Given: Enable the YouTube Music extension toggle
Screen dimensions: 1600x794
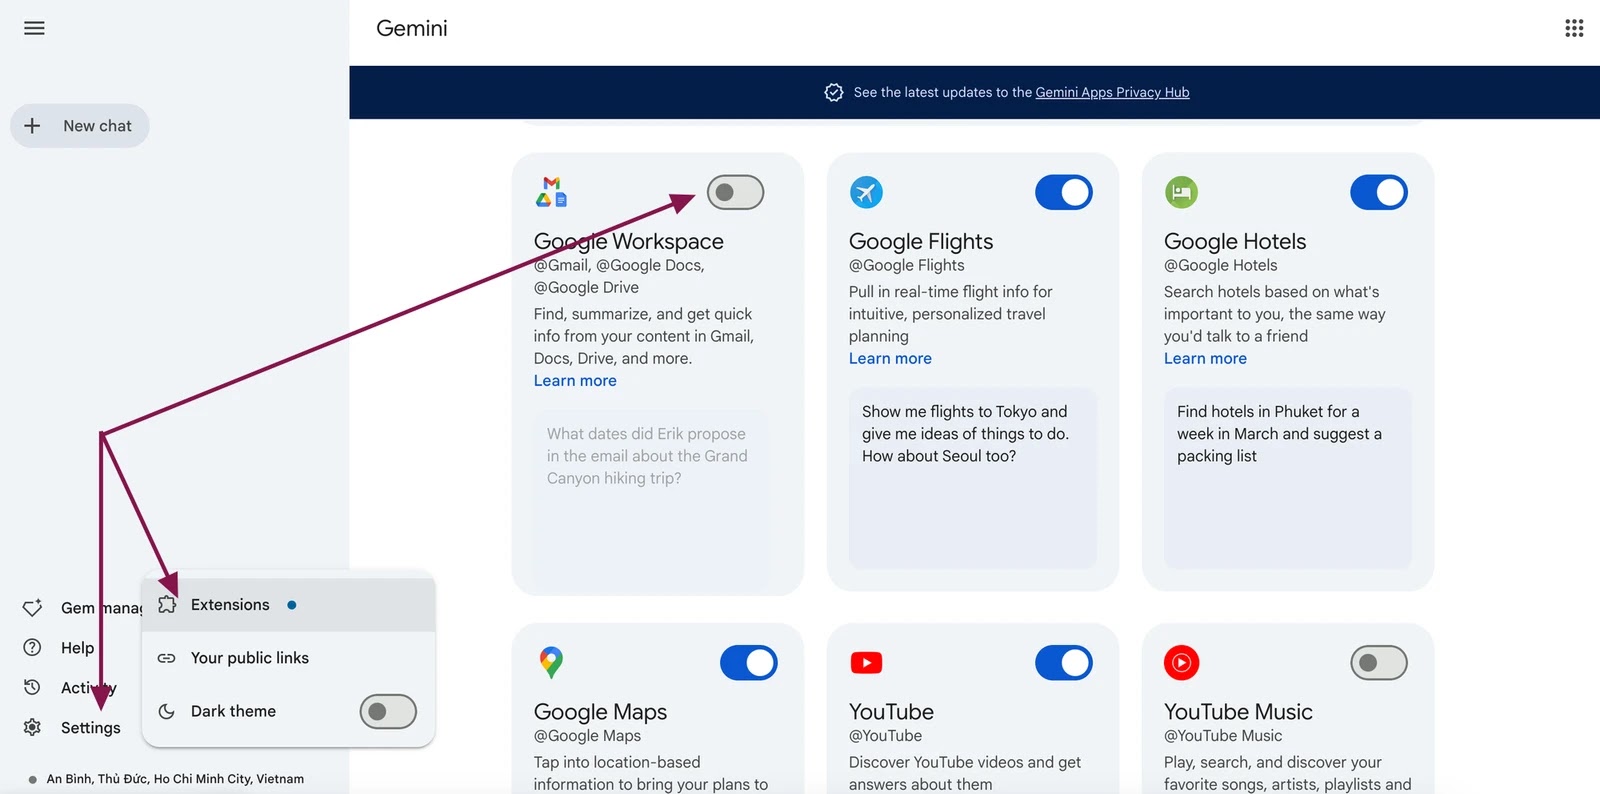Looking at the screenshot, I should pos(1379,662).
